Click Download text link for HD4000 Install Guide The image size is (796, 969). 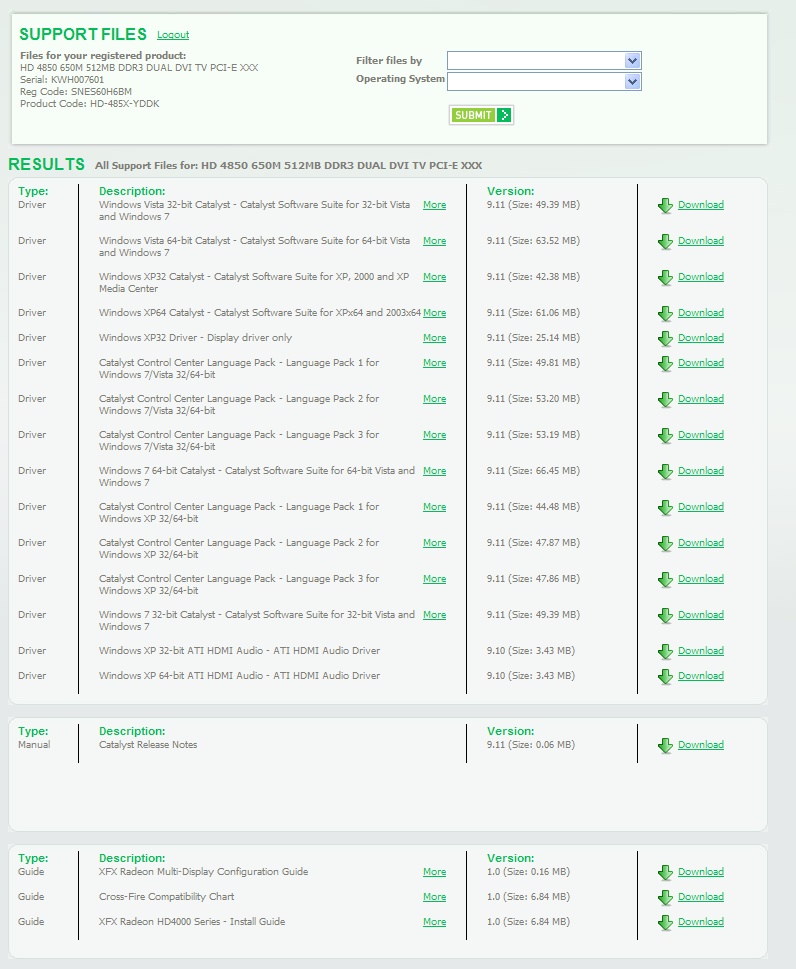701,921
